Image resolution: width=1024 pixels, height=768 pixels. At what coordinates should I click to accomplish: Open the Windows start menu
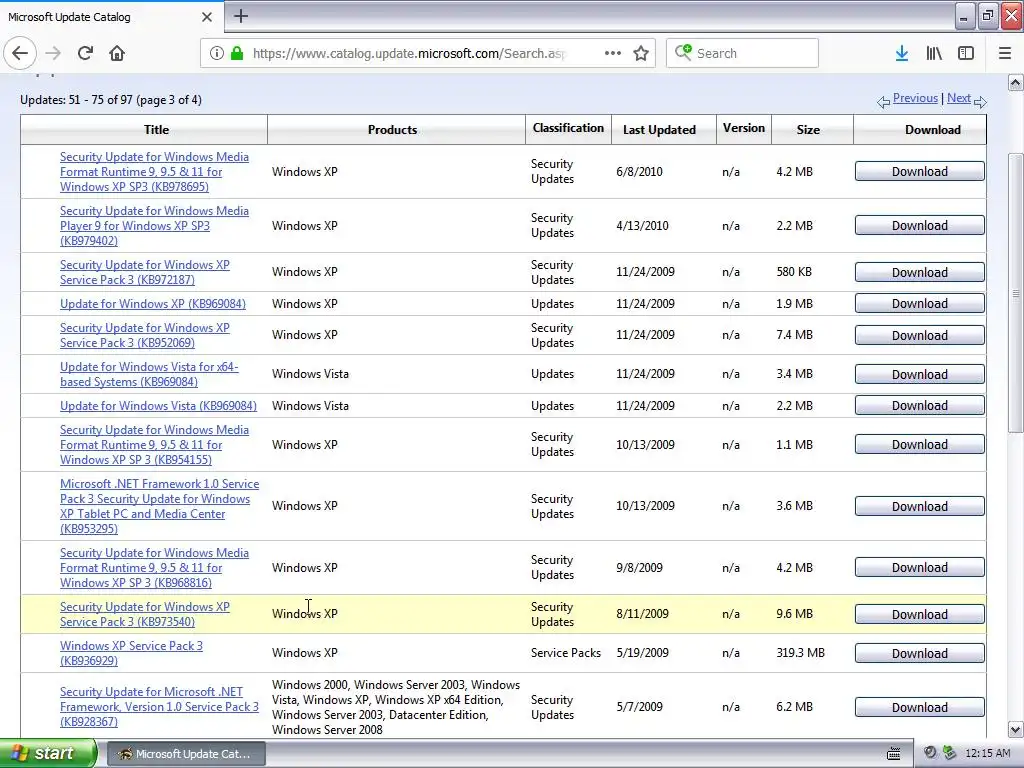pyautogui.click(x=48, y=753)
